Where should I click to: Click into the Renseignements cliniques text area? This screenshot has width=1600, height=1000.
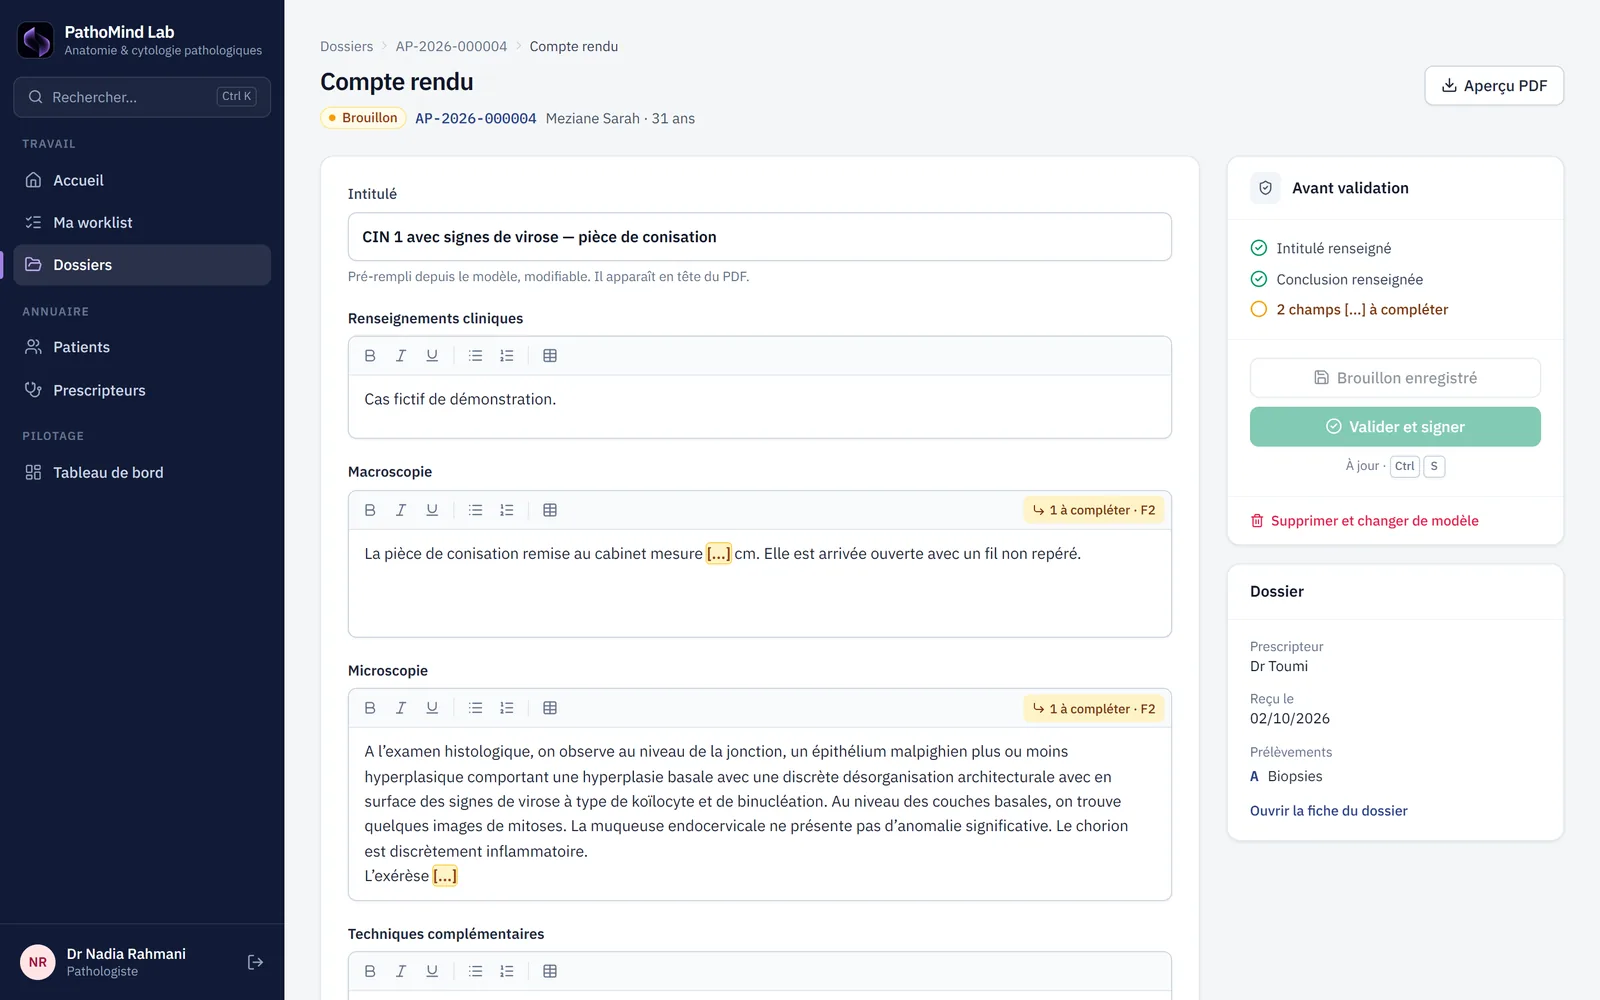(x=760, y=406)
